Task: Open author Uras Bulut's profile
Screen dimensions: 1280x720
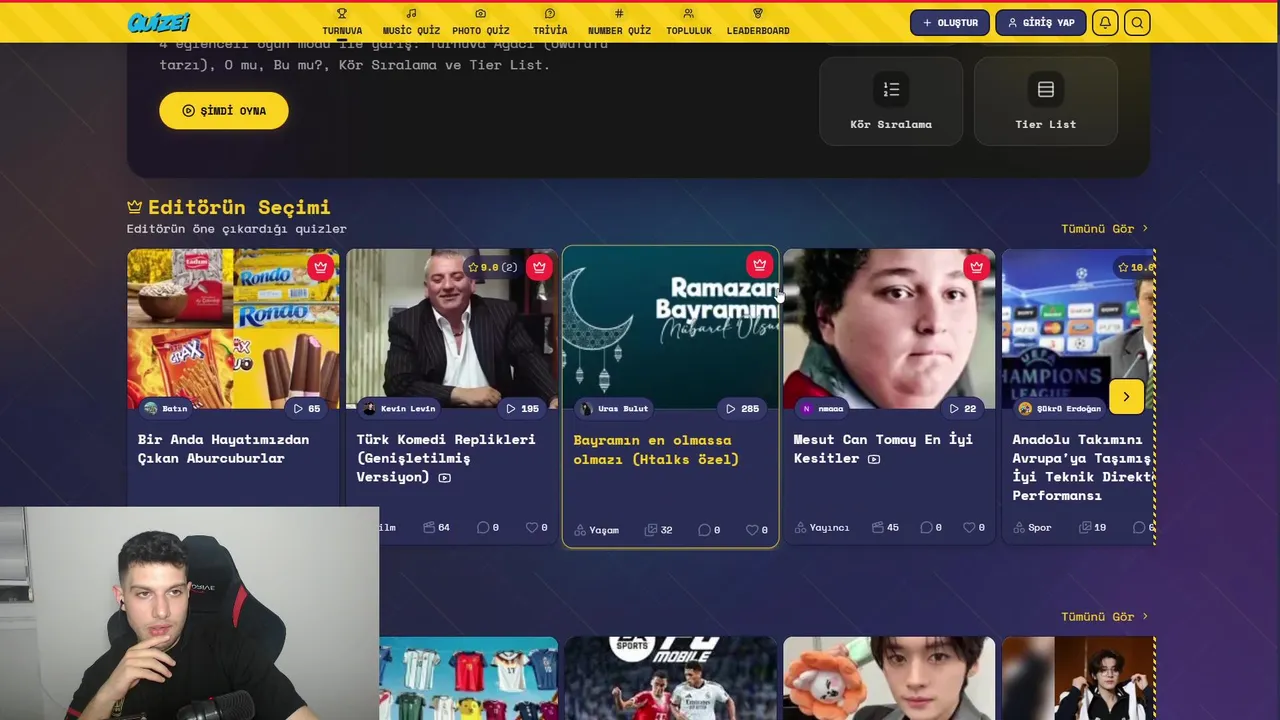Action: tap(615, 408)
